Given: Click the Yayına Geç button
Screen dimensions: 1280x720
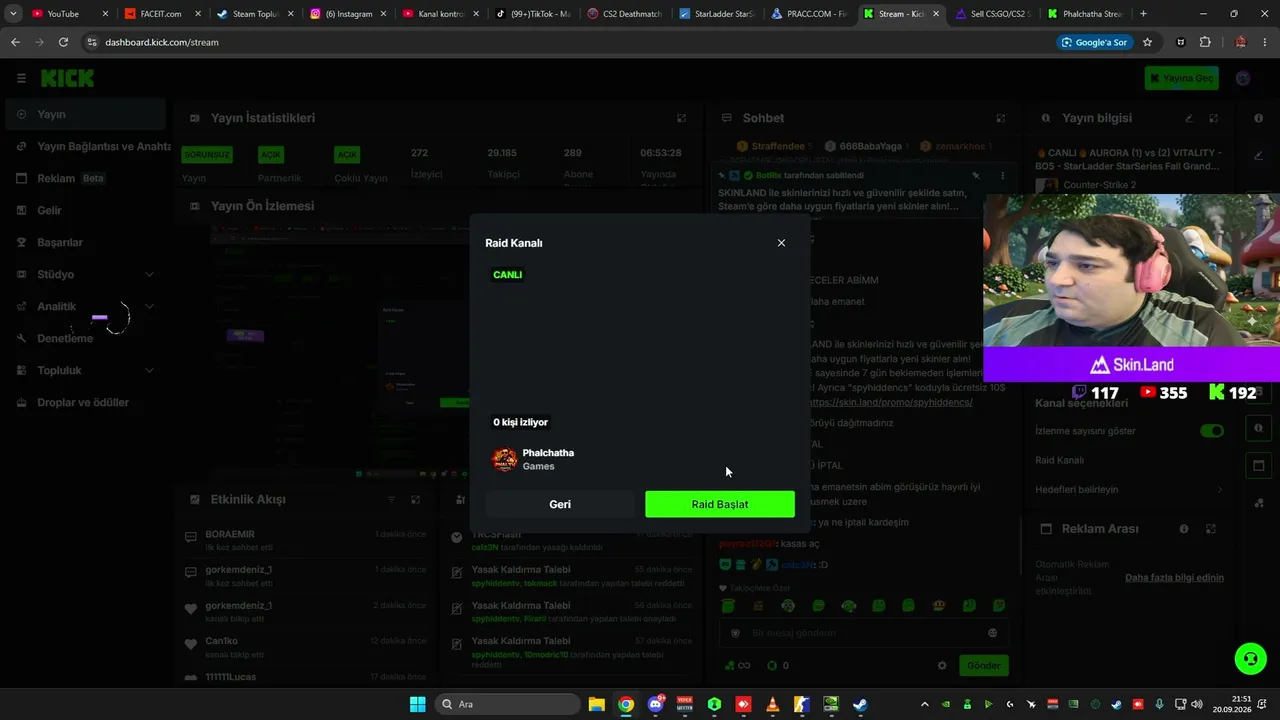Looking at the screenshot, I should pyautogui.click(x=1181, y=78).
